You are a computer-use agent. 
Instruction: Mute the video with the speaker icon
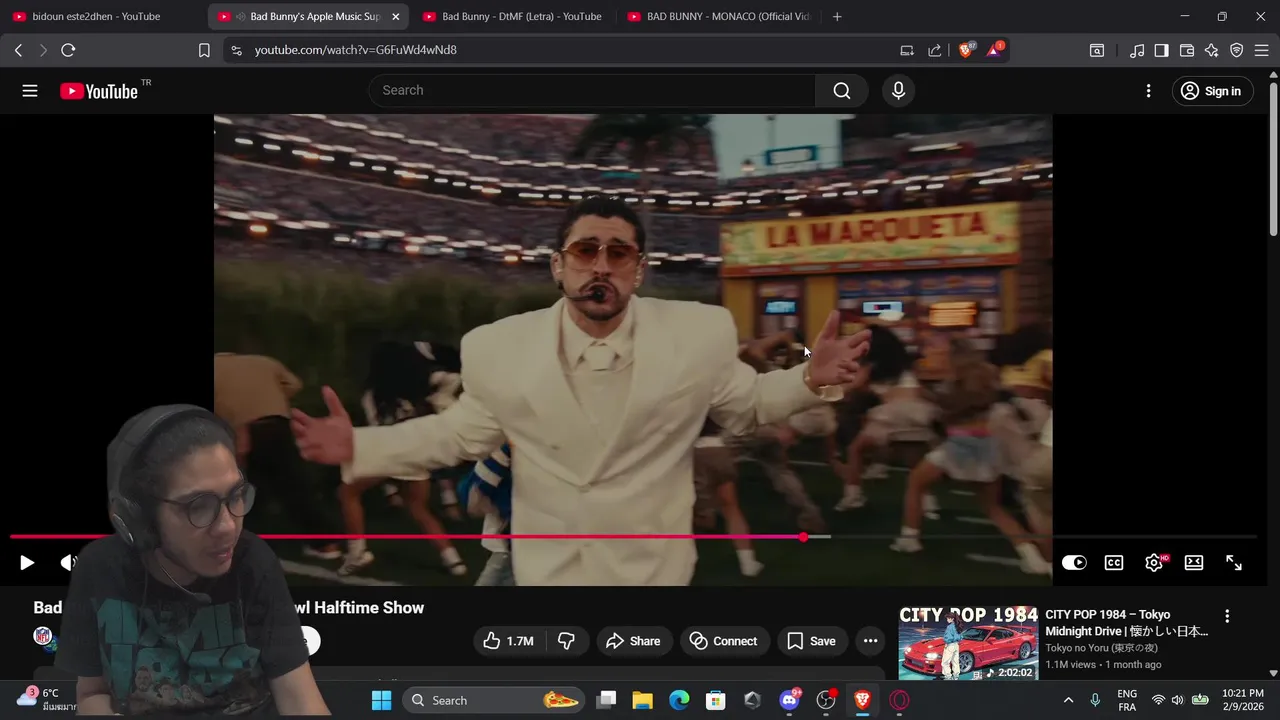coord(67,563)
